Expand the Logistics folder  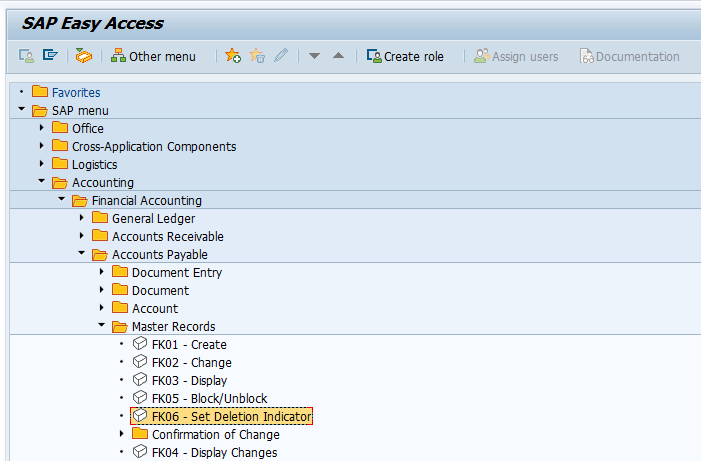tap(42, 164)
